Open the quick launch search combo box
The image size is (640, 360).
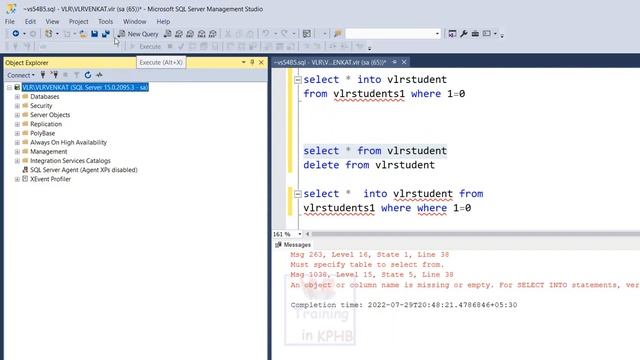393,34
